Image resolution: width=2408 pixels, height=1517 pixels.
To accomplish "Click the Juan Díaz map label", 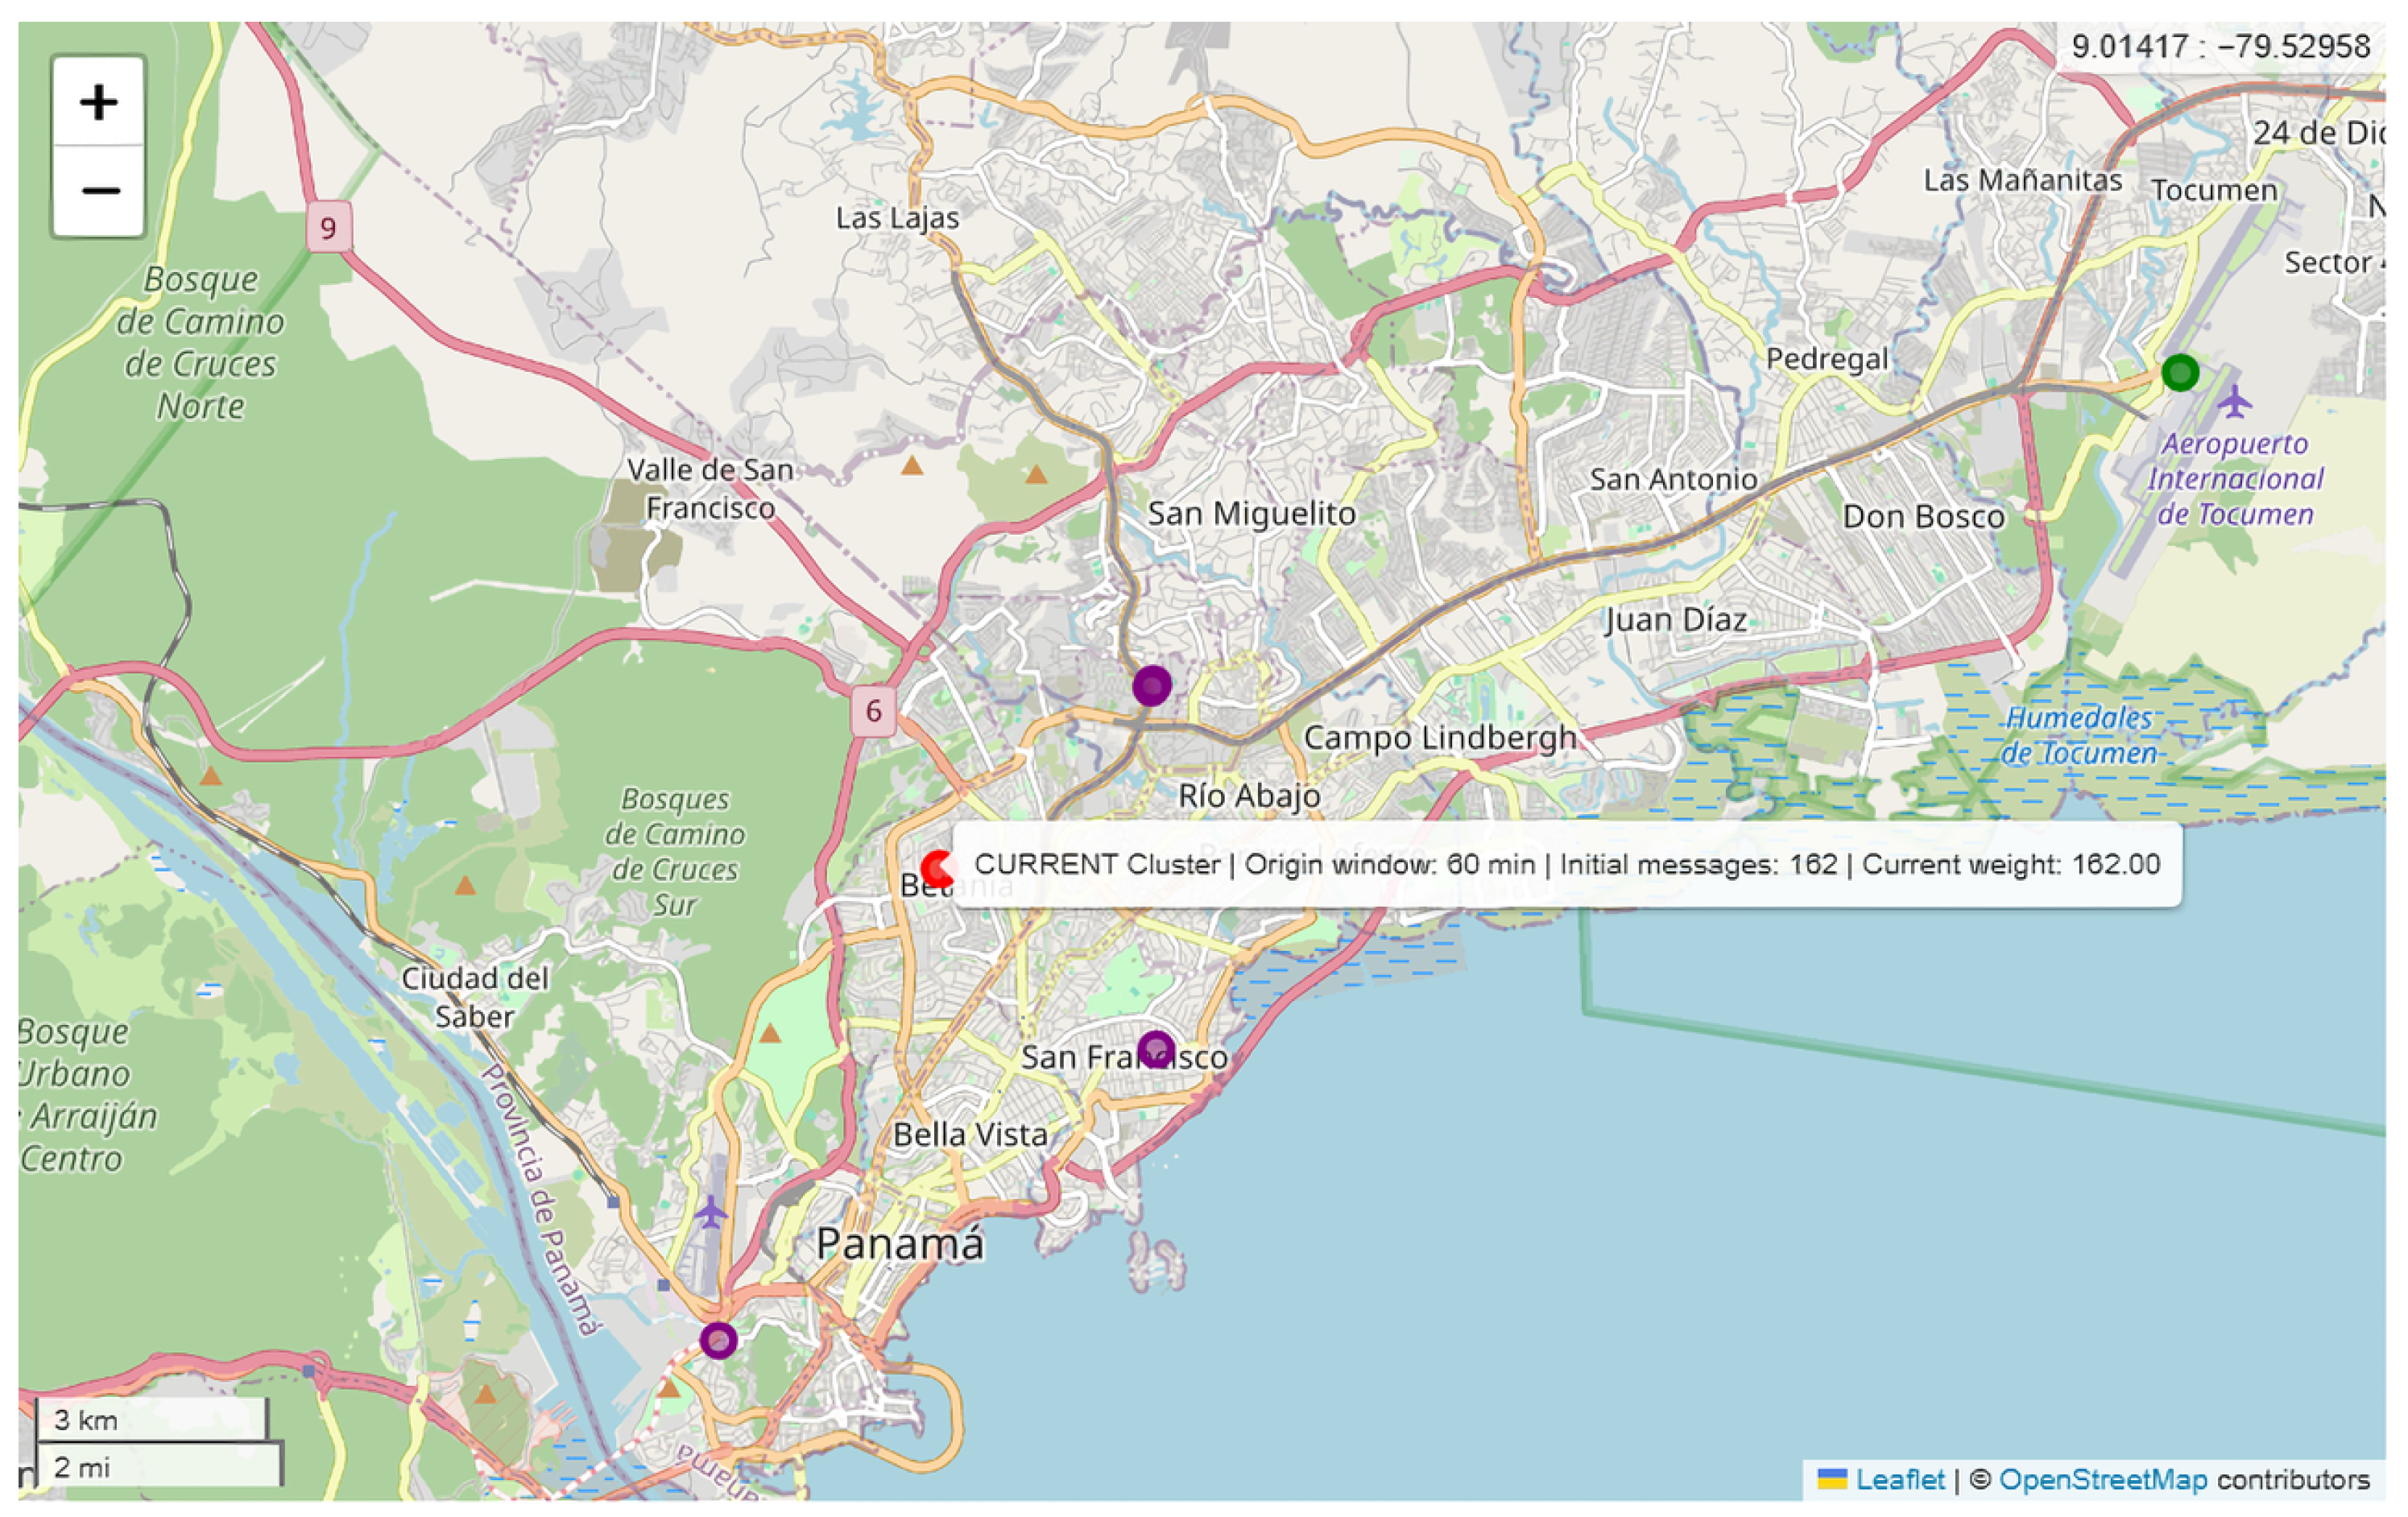I will 1676,620.
